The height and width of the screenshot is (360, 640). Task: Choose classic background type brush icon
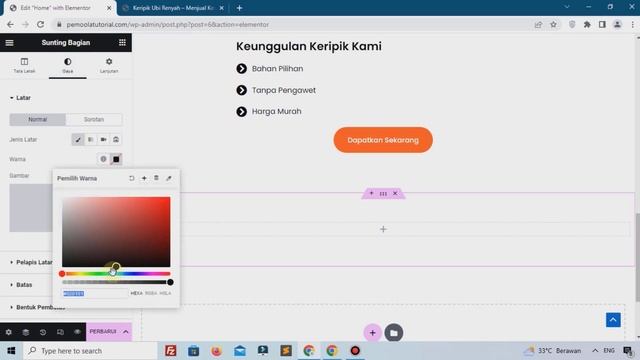[x=78, y=140]
